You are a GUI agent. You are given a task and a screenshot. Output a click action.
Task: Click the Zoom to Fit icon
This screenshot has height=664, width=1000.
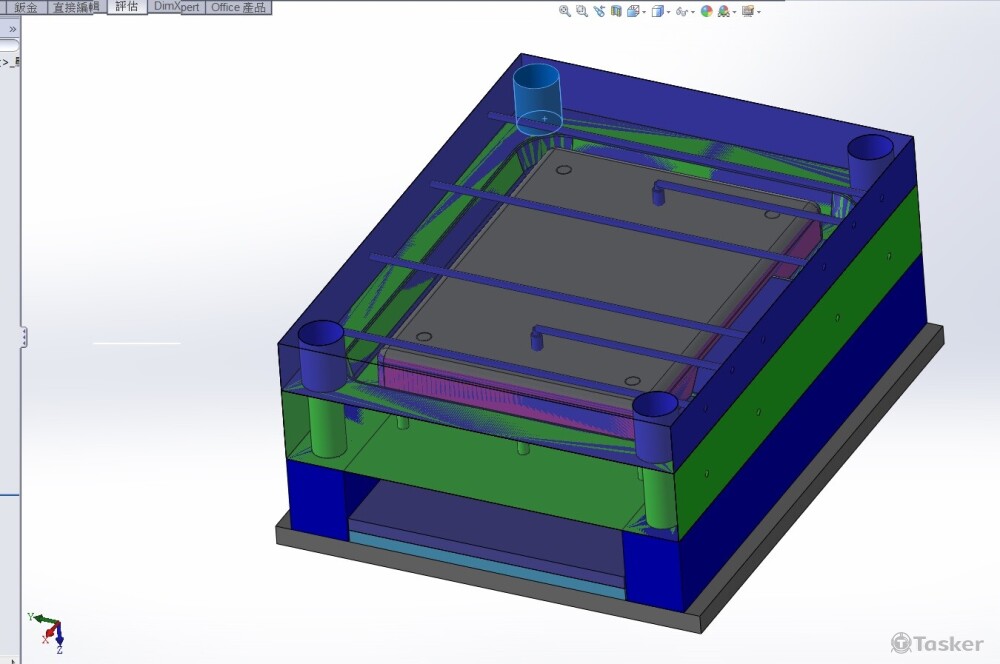tap(565, 11)
